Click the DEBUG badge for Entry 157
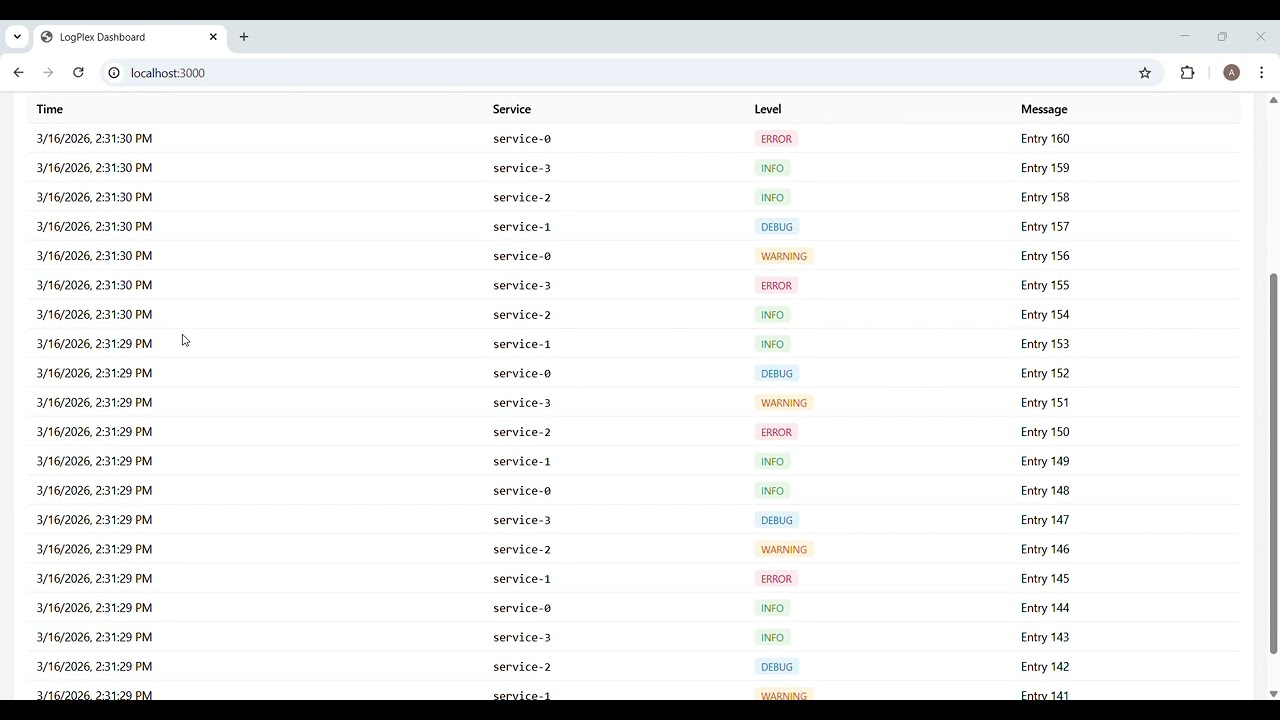Screen dimensions: 1280x720 (x=777, y=227)
